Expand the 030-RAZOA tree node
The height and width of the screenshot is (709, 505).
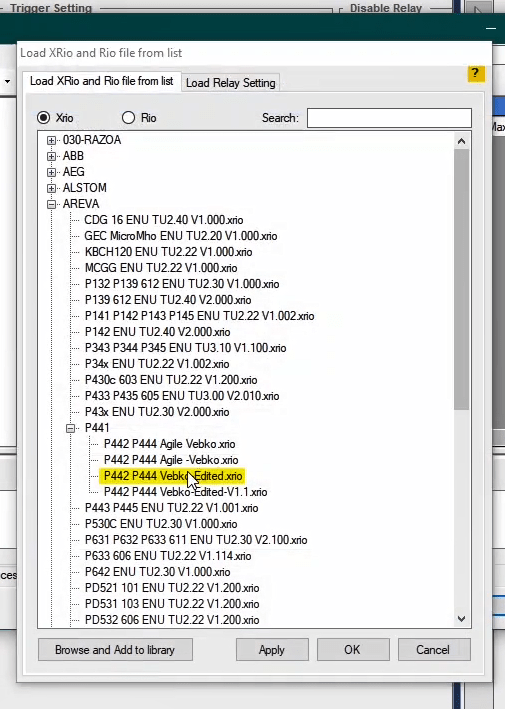[52, 141]
